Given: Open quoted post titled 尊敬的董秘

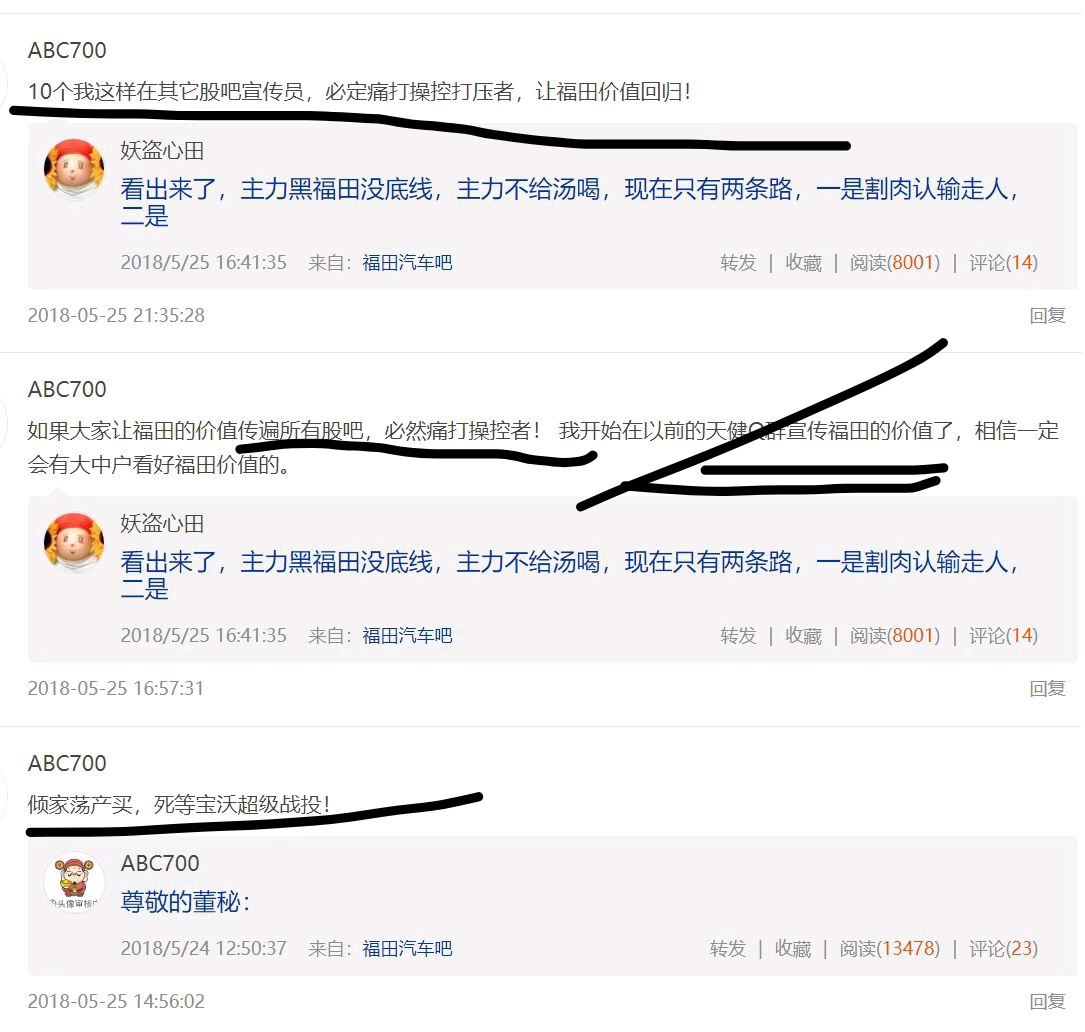Looking at the screenshot, I should pyautogui.click(x=185, y=902).
